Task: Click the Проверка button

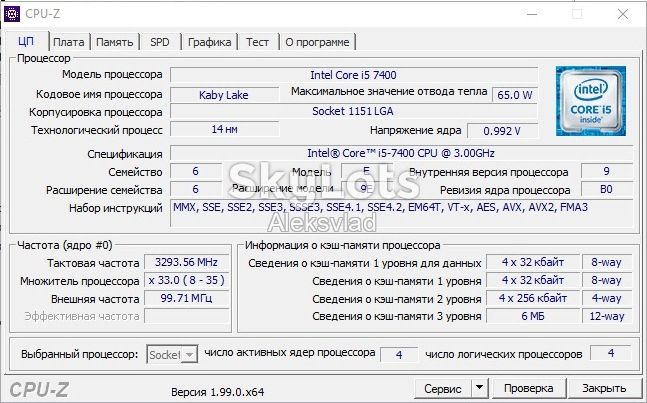Action: (528, 388)
